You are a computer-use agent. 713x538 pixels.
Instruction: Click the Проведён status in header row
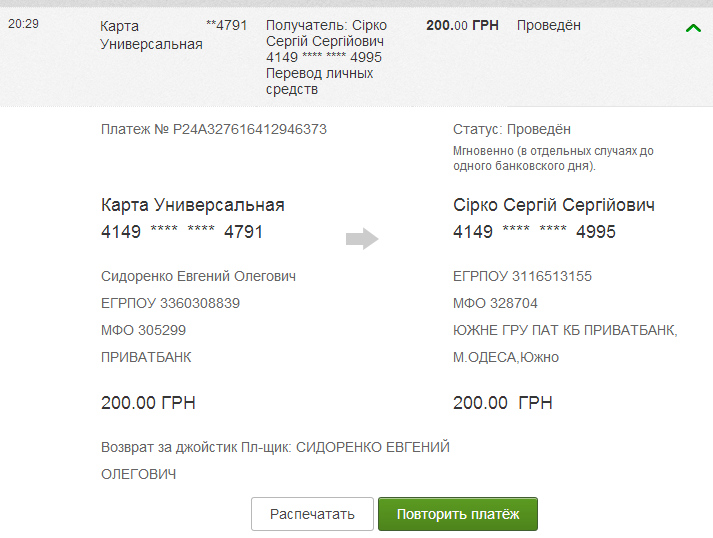(548, 26)
